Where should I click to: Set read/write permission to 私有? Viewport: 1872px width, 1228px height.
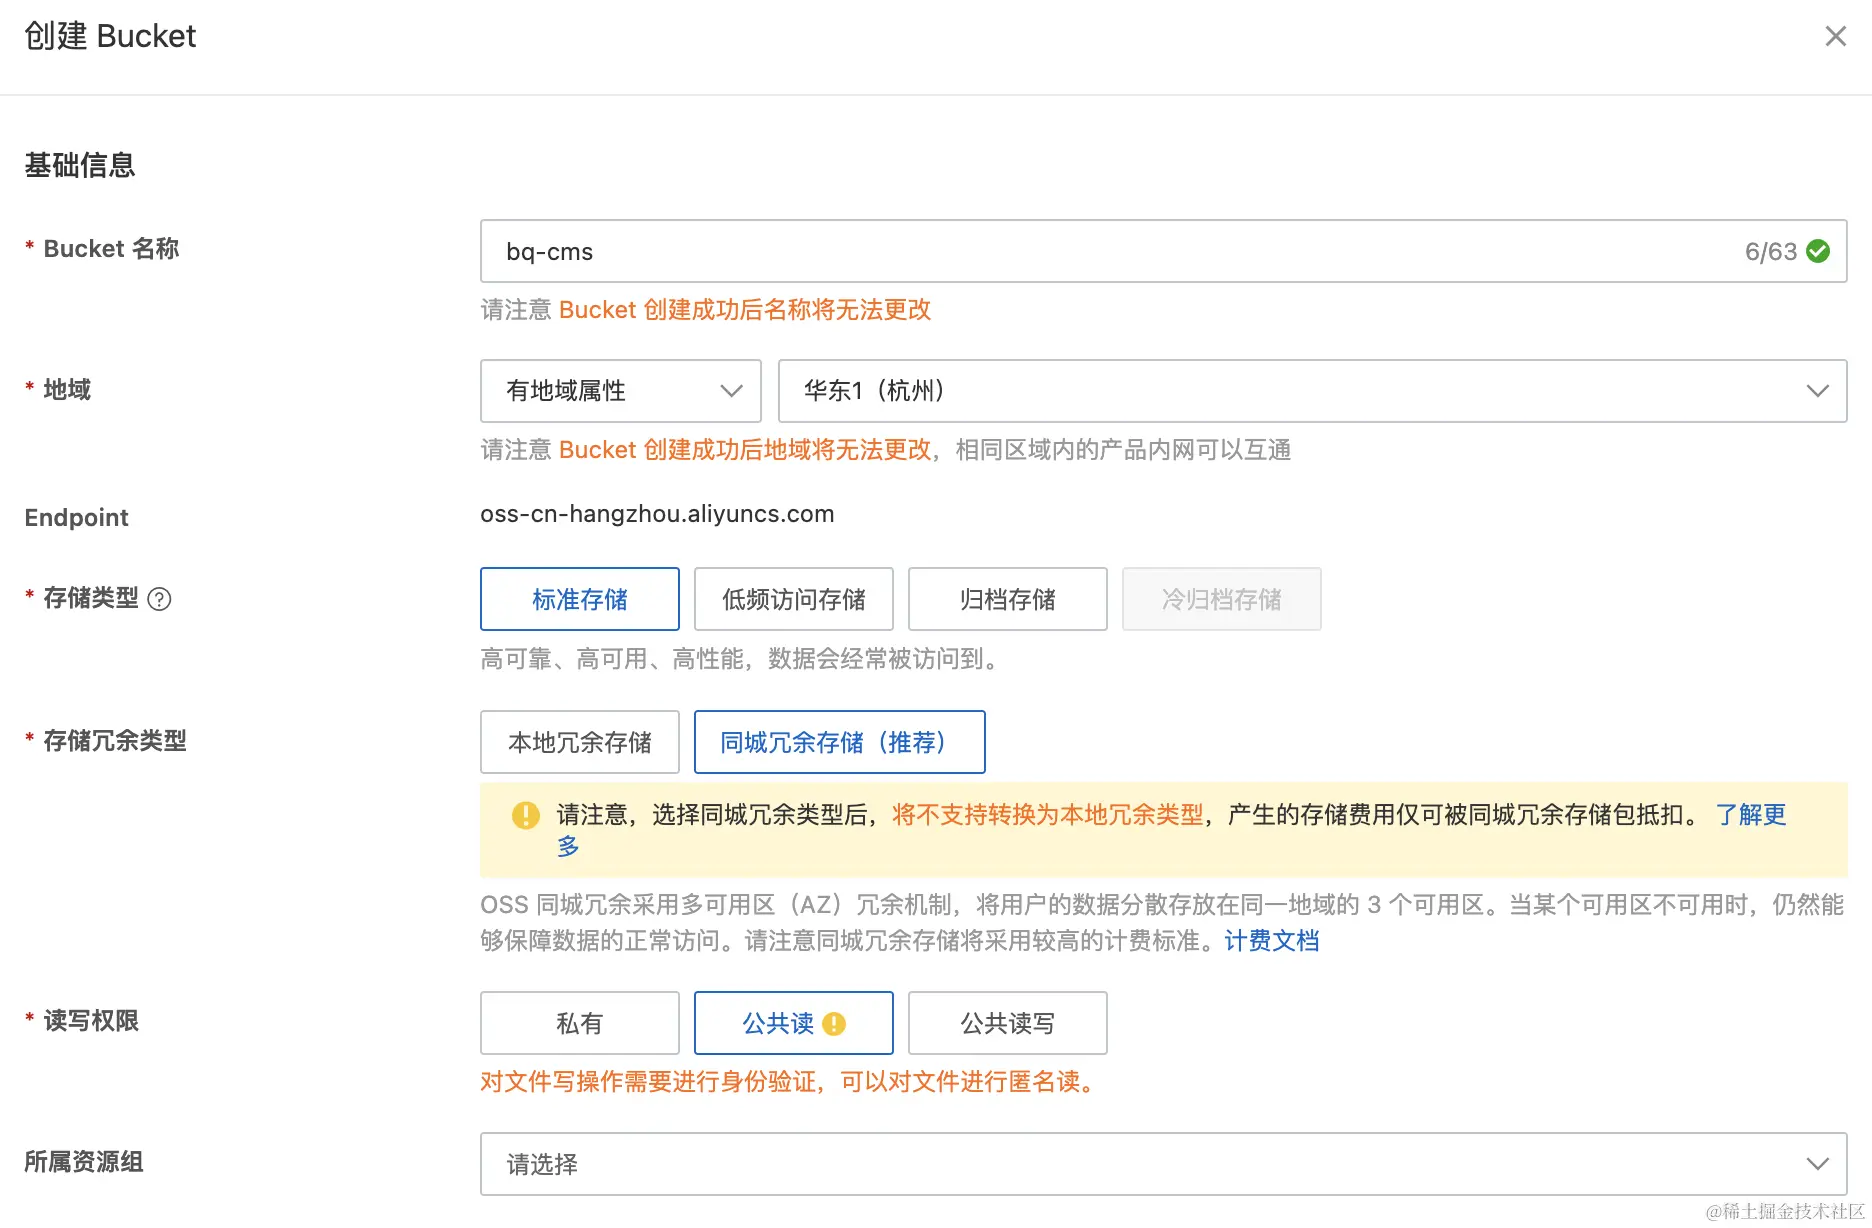[580, 1023]
